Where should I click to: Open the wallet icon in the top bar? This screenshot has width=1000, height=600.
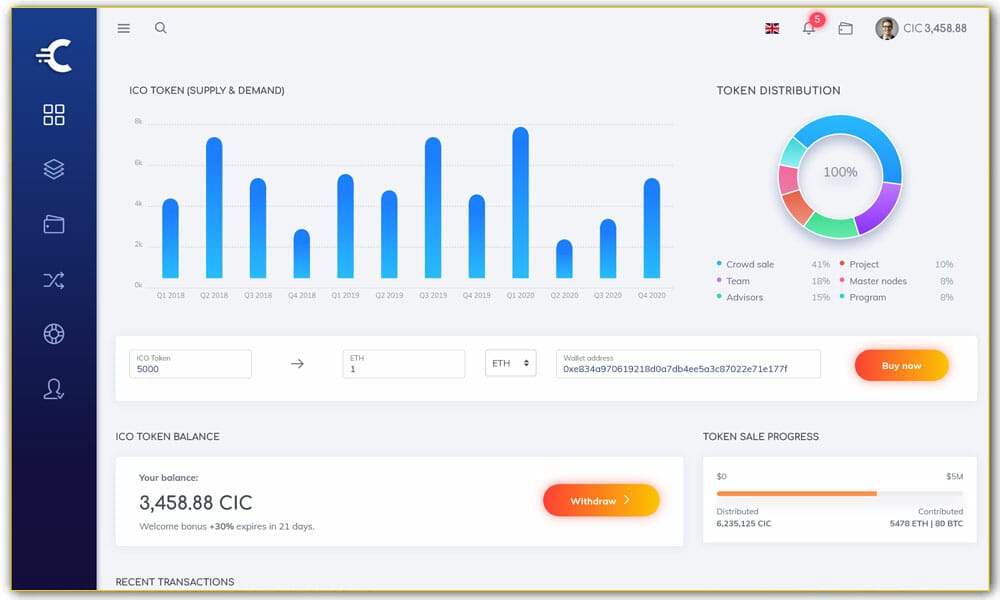click(x=845, y=29)
